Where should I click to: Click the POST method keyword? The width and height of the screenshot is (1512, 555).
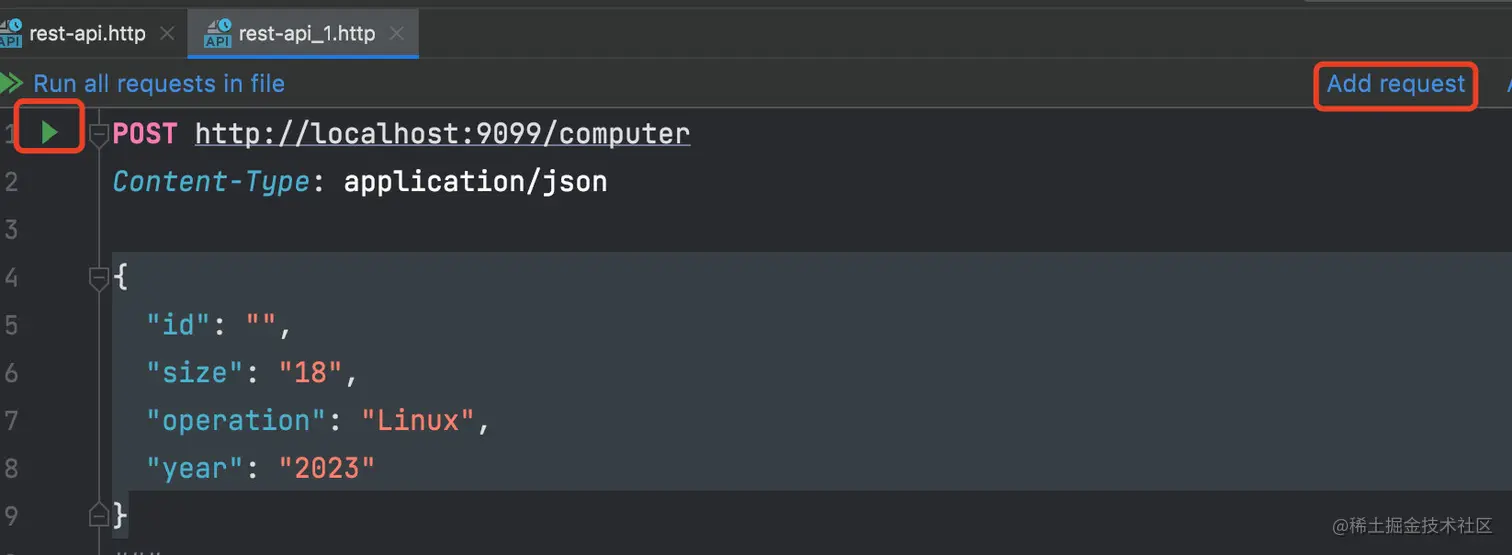coord(145,133)
